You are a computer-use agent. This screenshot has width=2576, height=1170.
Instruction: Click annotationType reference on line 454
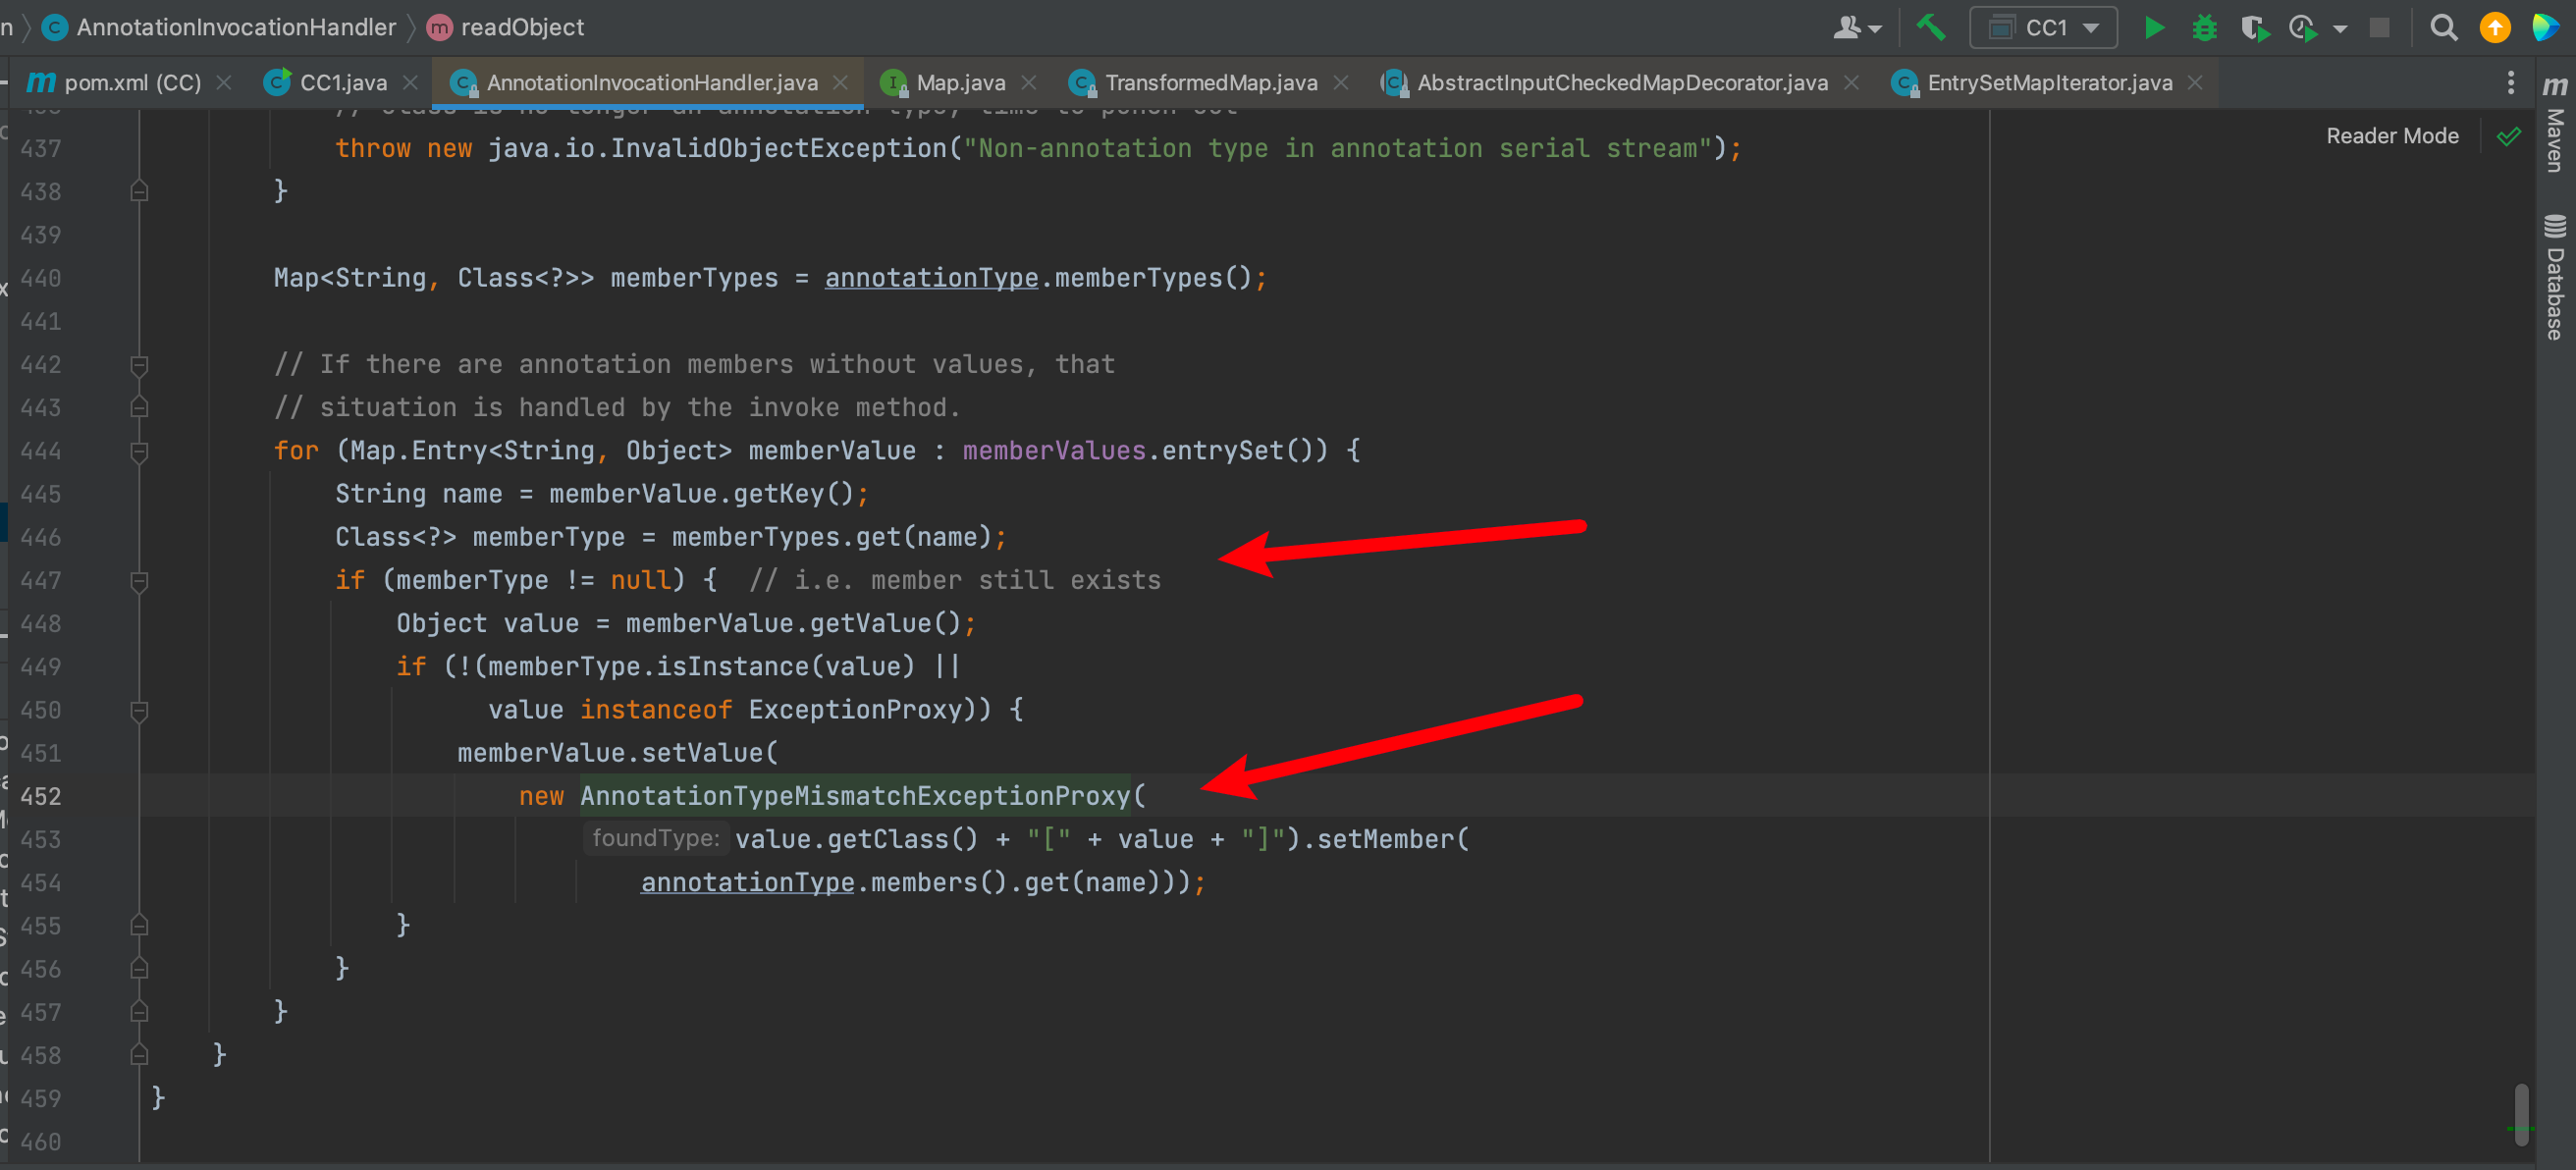[x=747, y=883]
